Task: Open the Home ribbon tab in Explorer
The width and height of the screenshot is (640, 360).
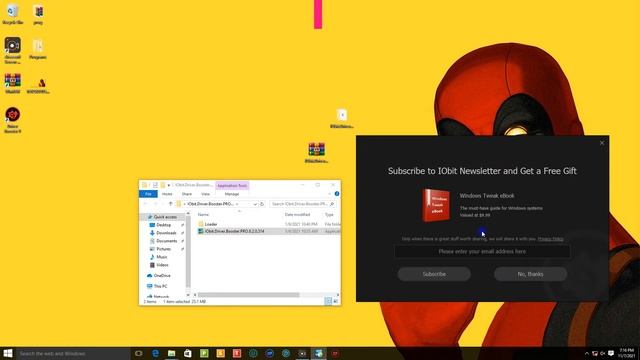Action: [x=167, y=194]
